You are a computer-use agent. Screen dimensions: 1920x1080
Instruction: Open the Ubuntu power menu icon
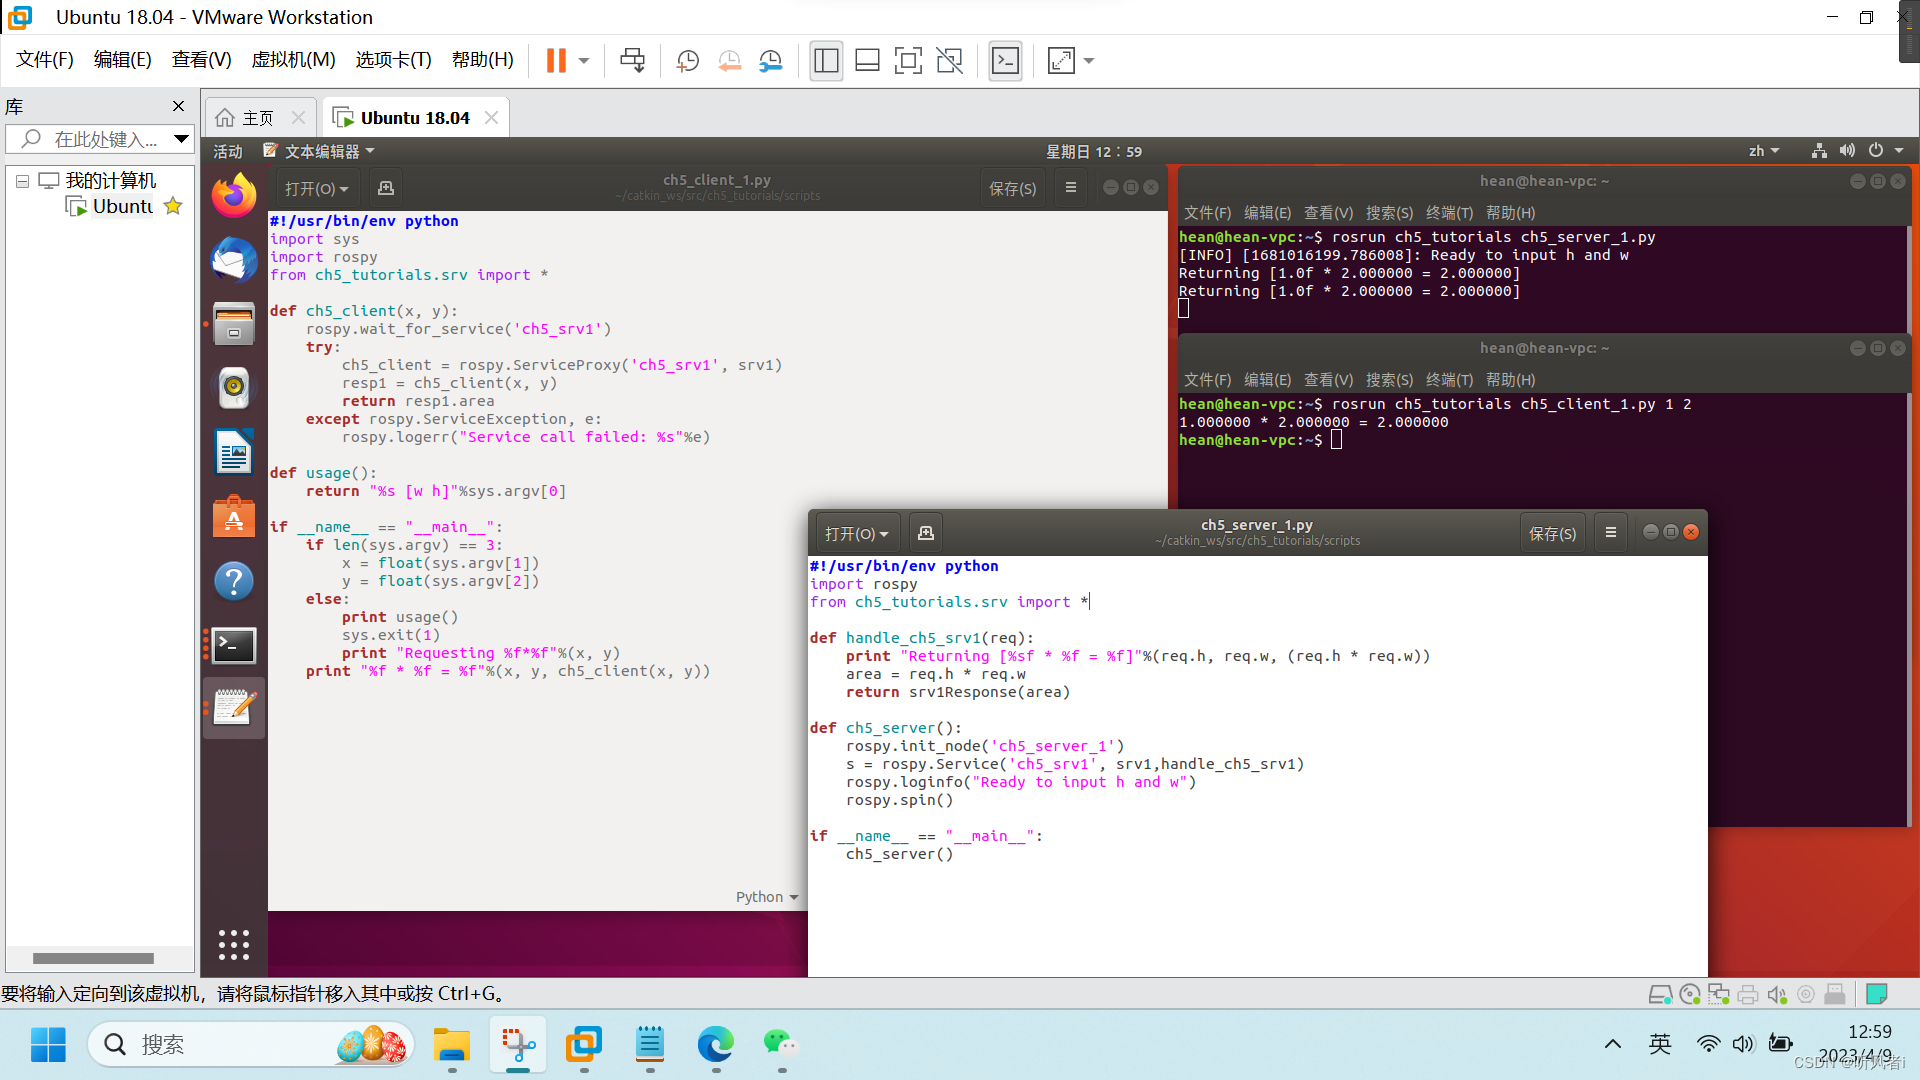click(x=1876, y=151)
